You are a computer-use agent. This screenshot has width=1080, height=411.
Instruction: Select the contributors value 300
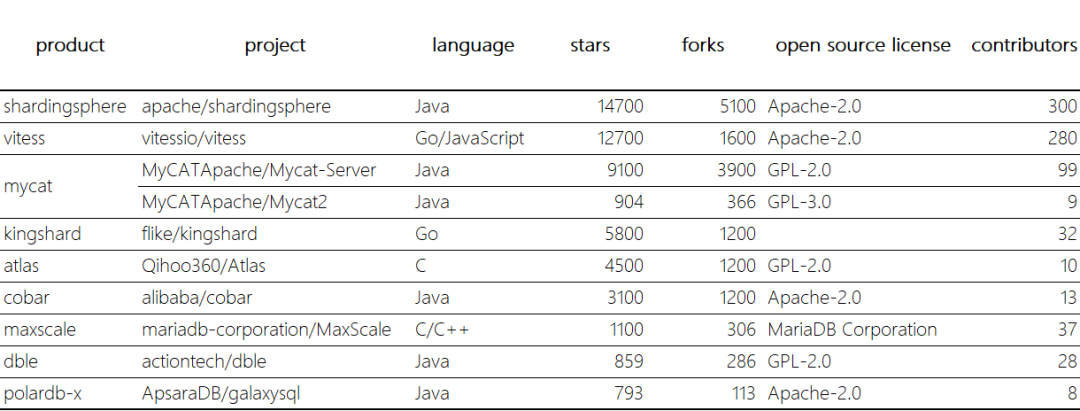1063,107
